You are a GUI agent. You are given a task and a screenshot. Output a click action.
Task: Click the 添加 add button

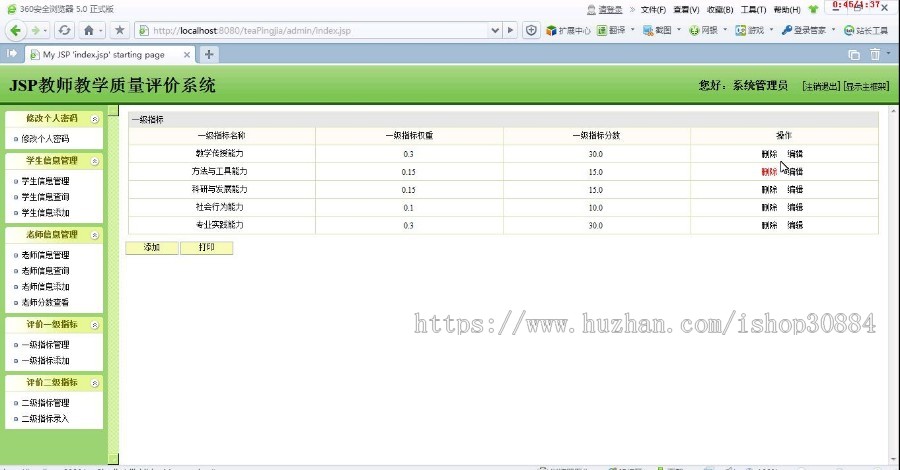[x=152, y=247]
